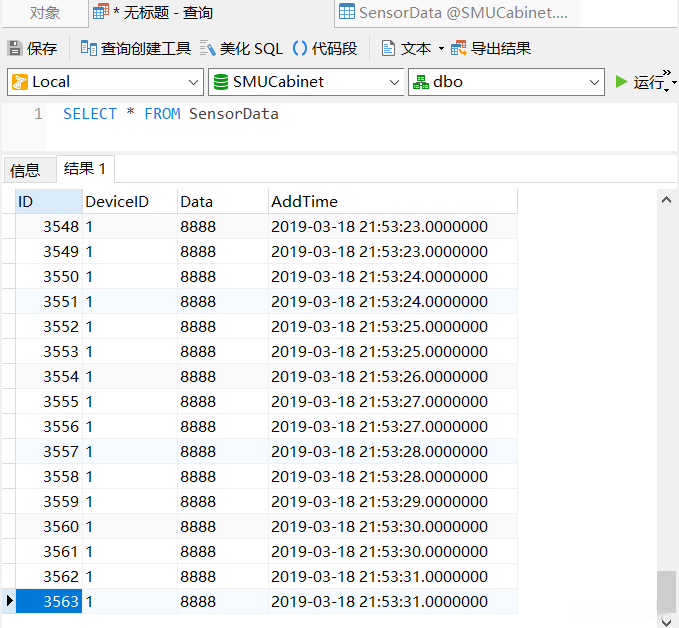679x628 pixels.
Task: Click the Data cell 8888 in row 3555
Action: [223, 401]
